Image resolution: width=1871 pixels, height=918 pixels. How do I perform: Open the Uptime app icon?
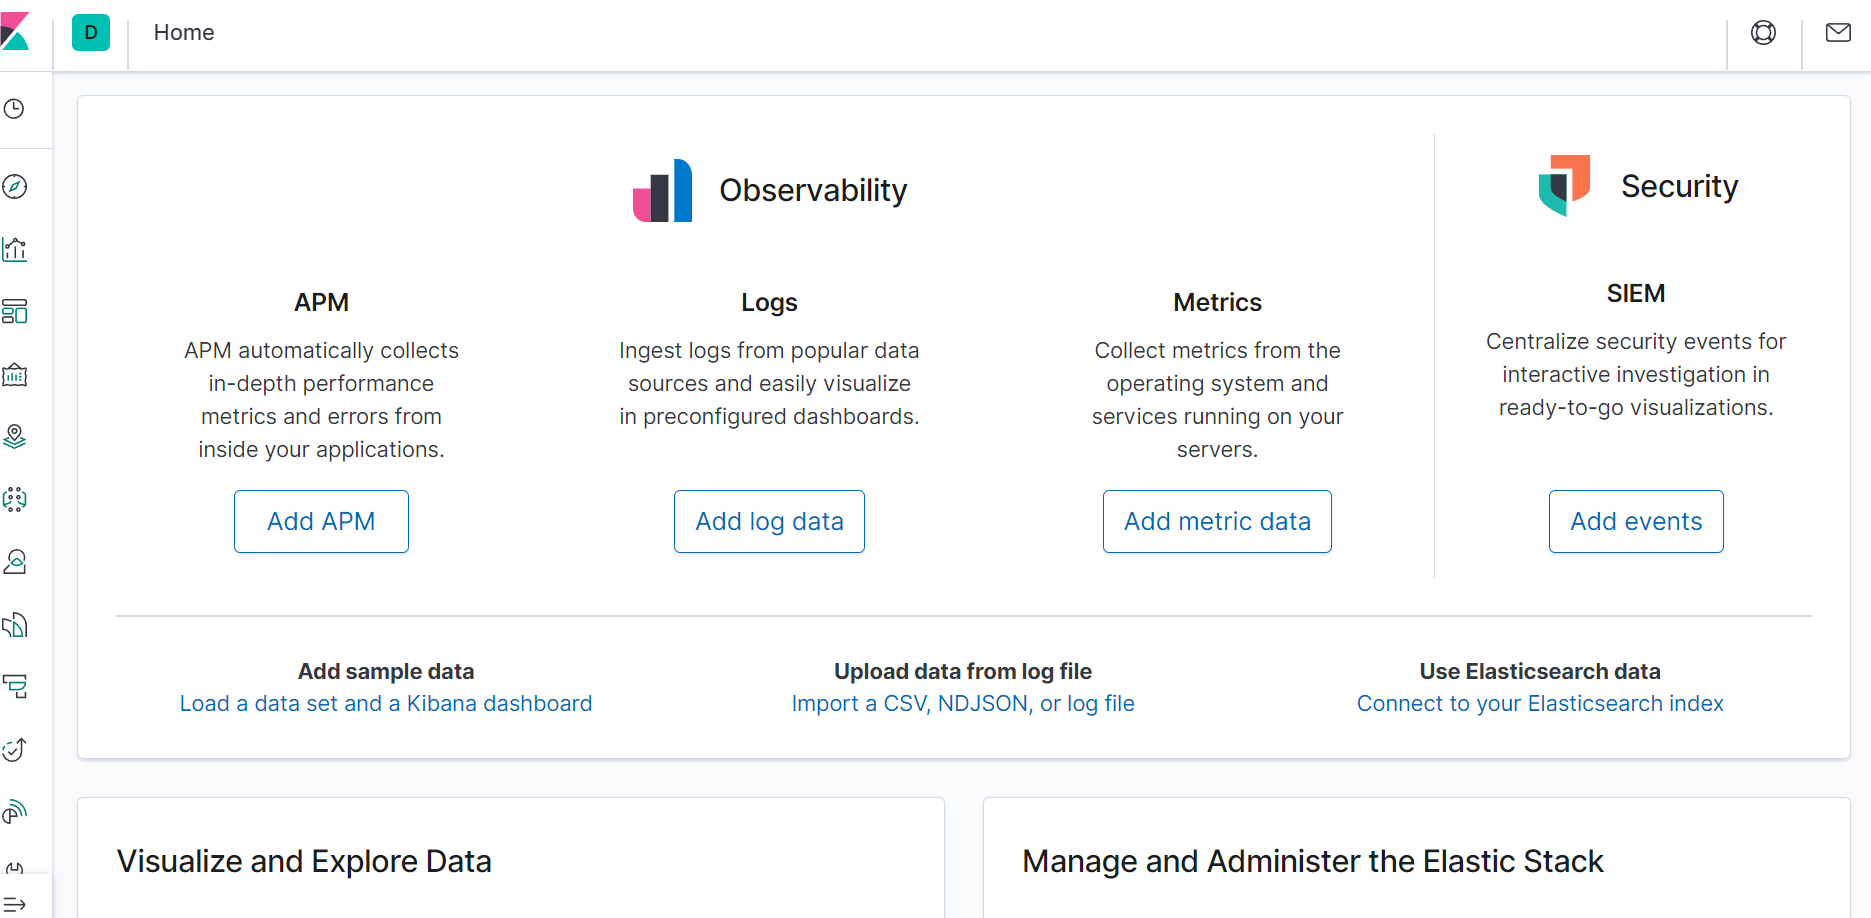point(15,749)
